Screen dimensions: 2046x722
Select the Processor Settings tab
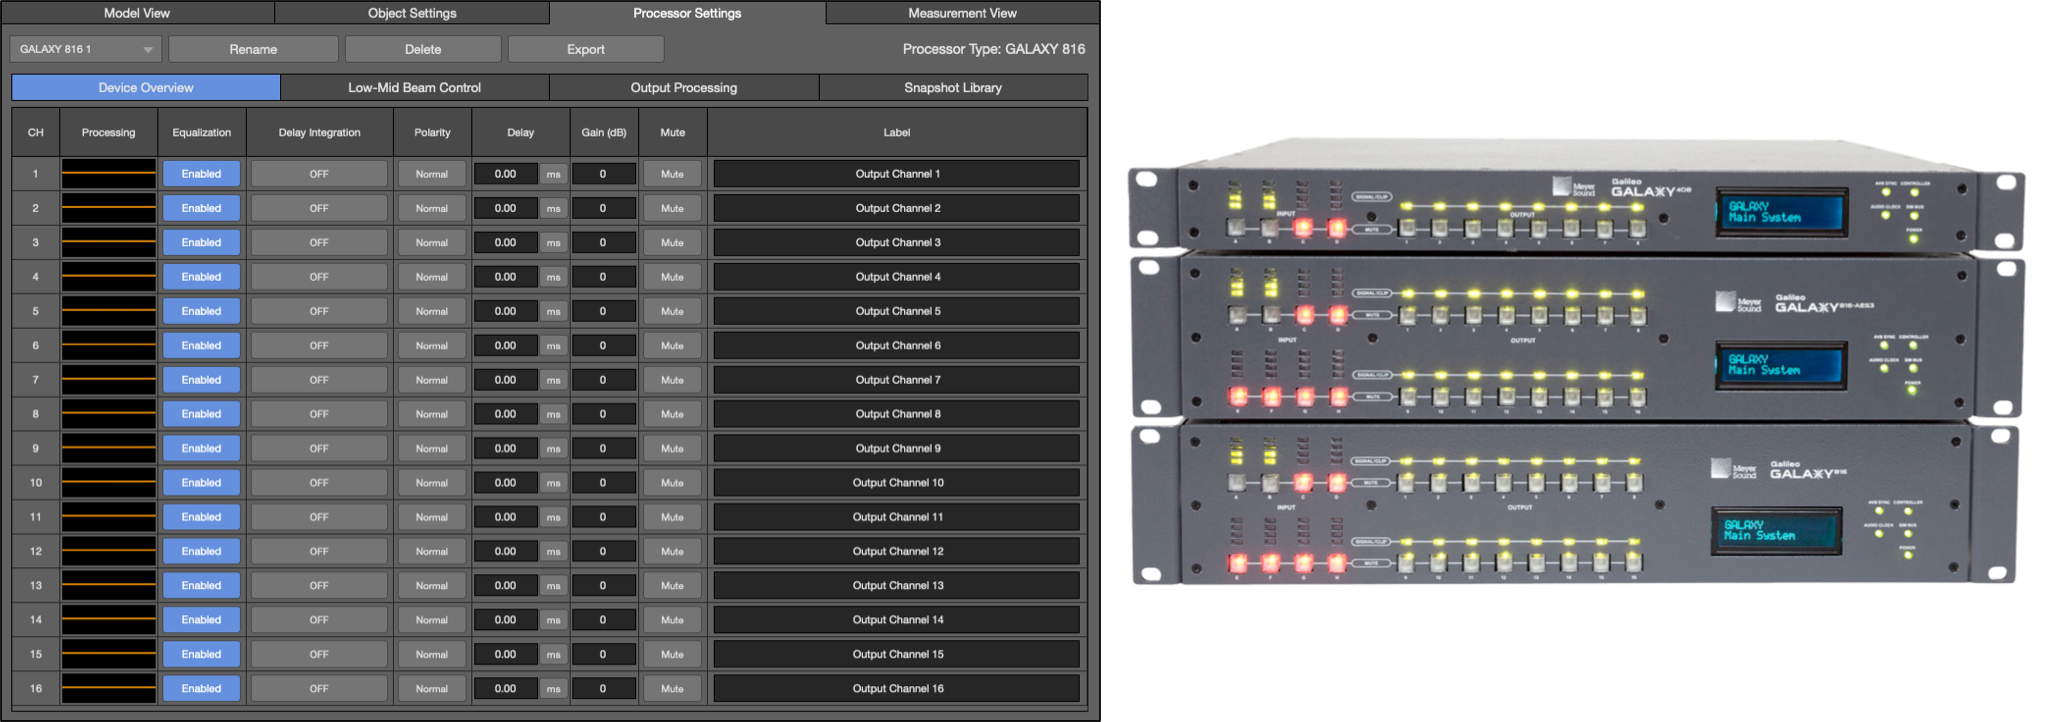pyautogui.click(x=687, y=13)
